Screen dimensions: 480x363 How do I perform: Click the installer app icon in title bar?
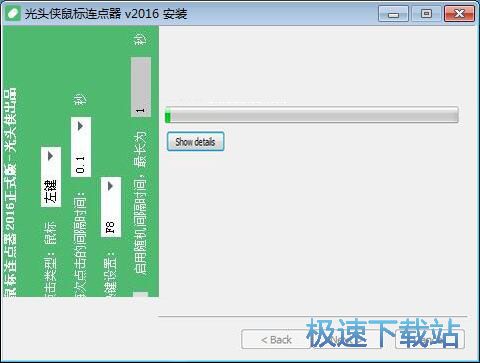tap(13, 14)
